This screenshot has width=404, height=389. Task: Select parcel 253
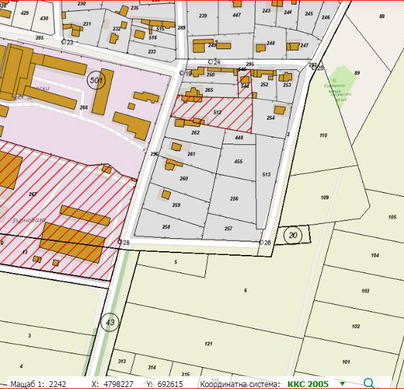pyautogui.click(x=287, y=85)
